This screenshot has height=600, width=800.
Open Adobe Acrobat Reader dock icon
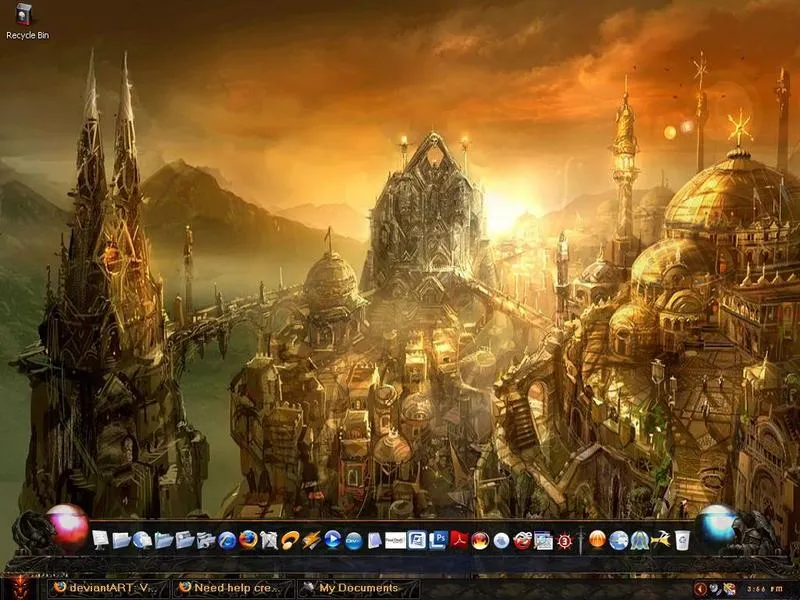point(459,540)
